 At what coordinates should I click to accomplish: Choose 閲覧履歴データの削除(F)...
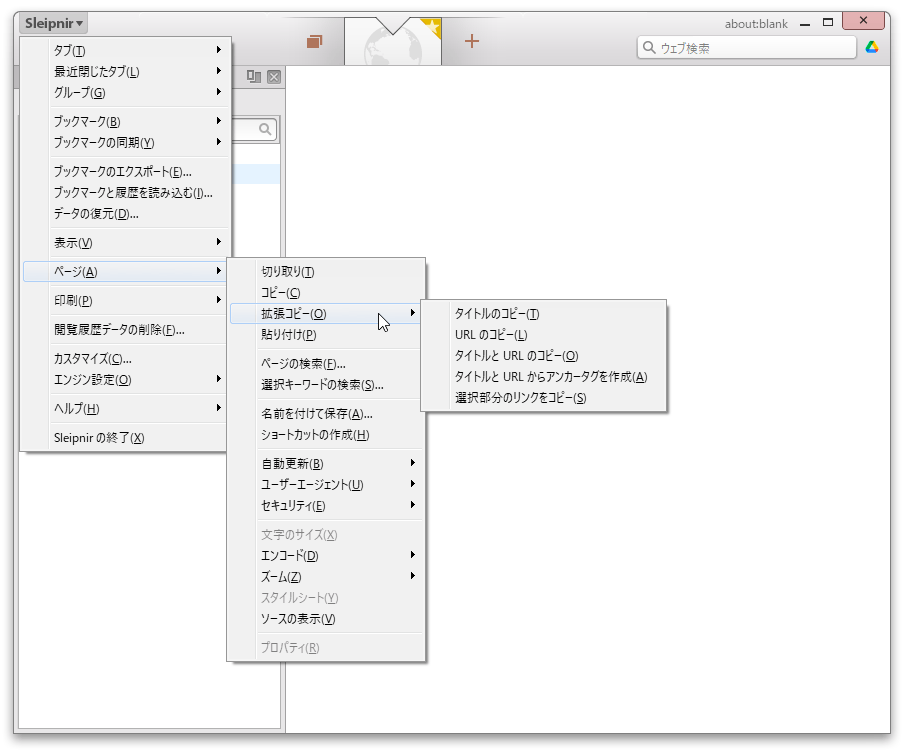pyautogui.click(x=126, y=330)
